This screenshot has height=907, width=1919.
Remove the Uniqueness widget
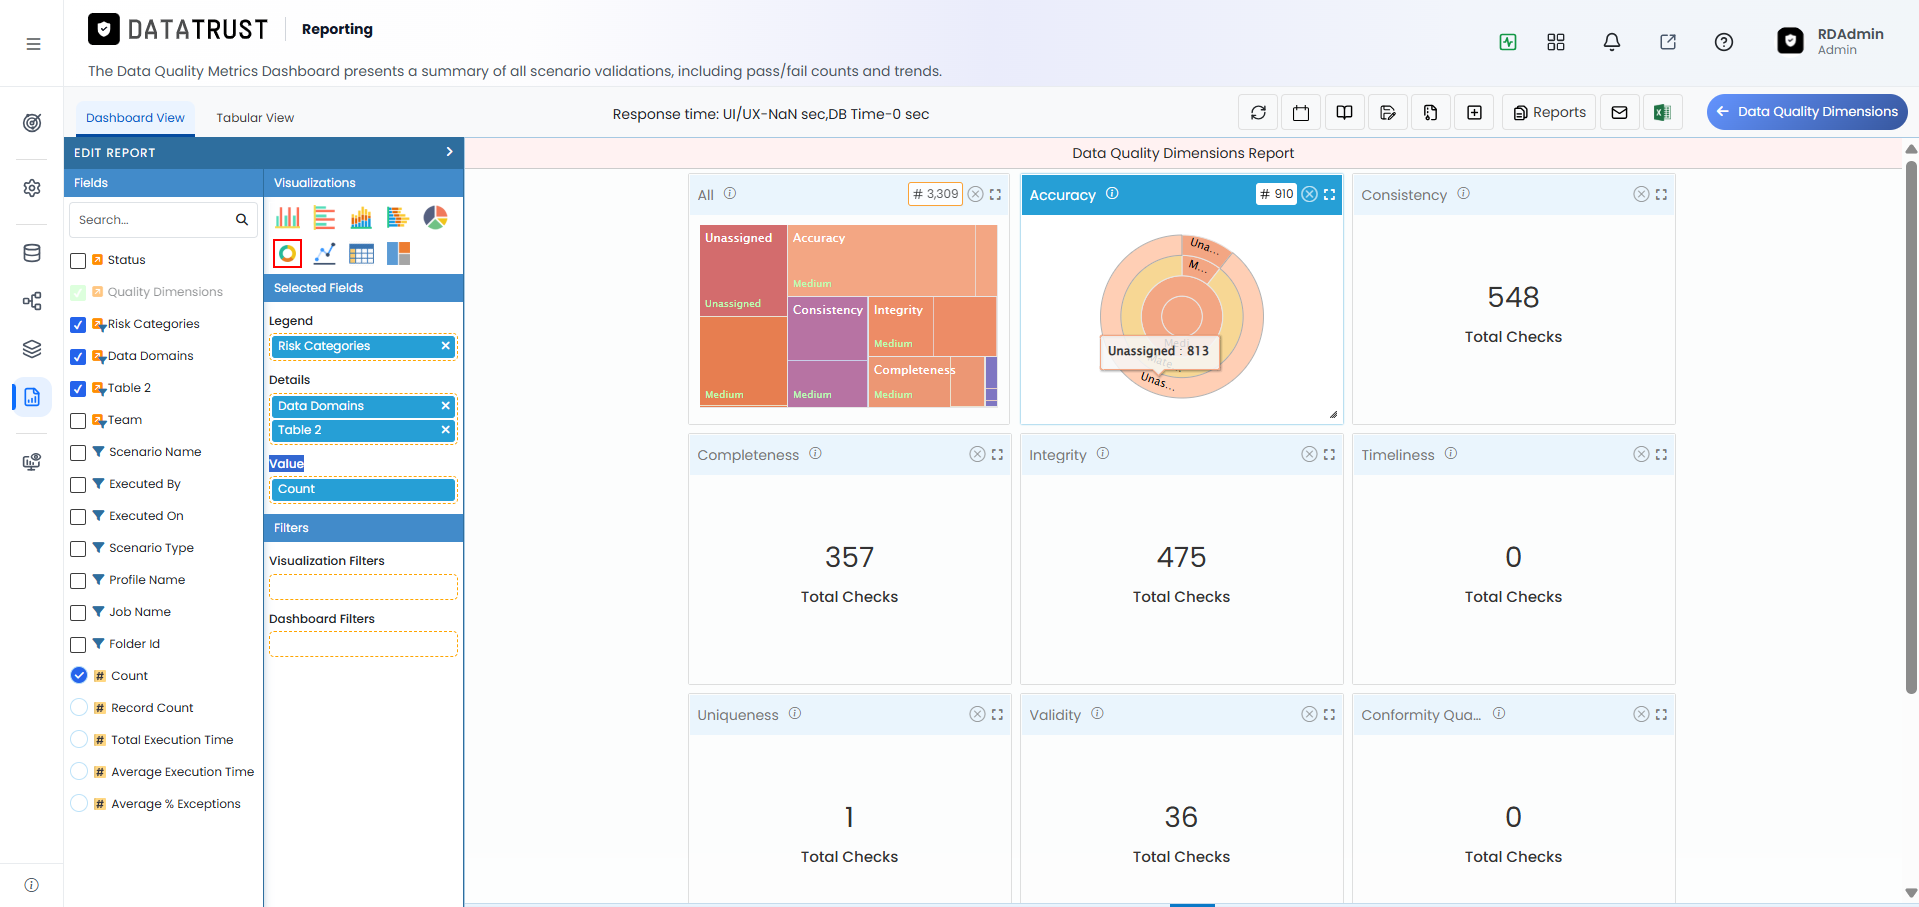pyautogui.click(x=977, y=714)
